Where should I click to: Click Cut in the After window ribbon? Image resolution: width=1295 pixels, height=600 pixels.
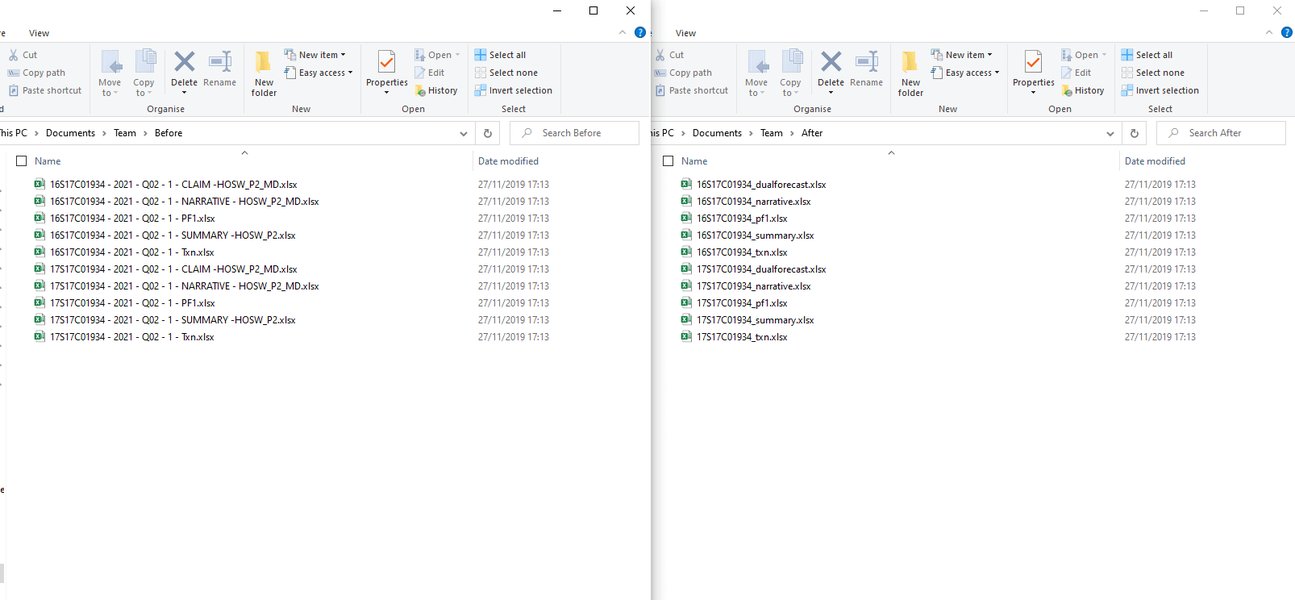pos(669,55)
